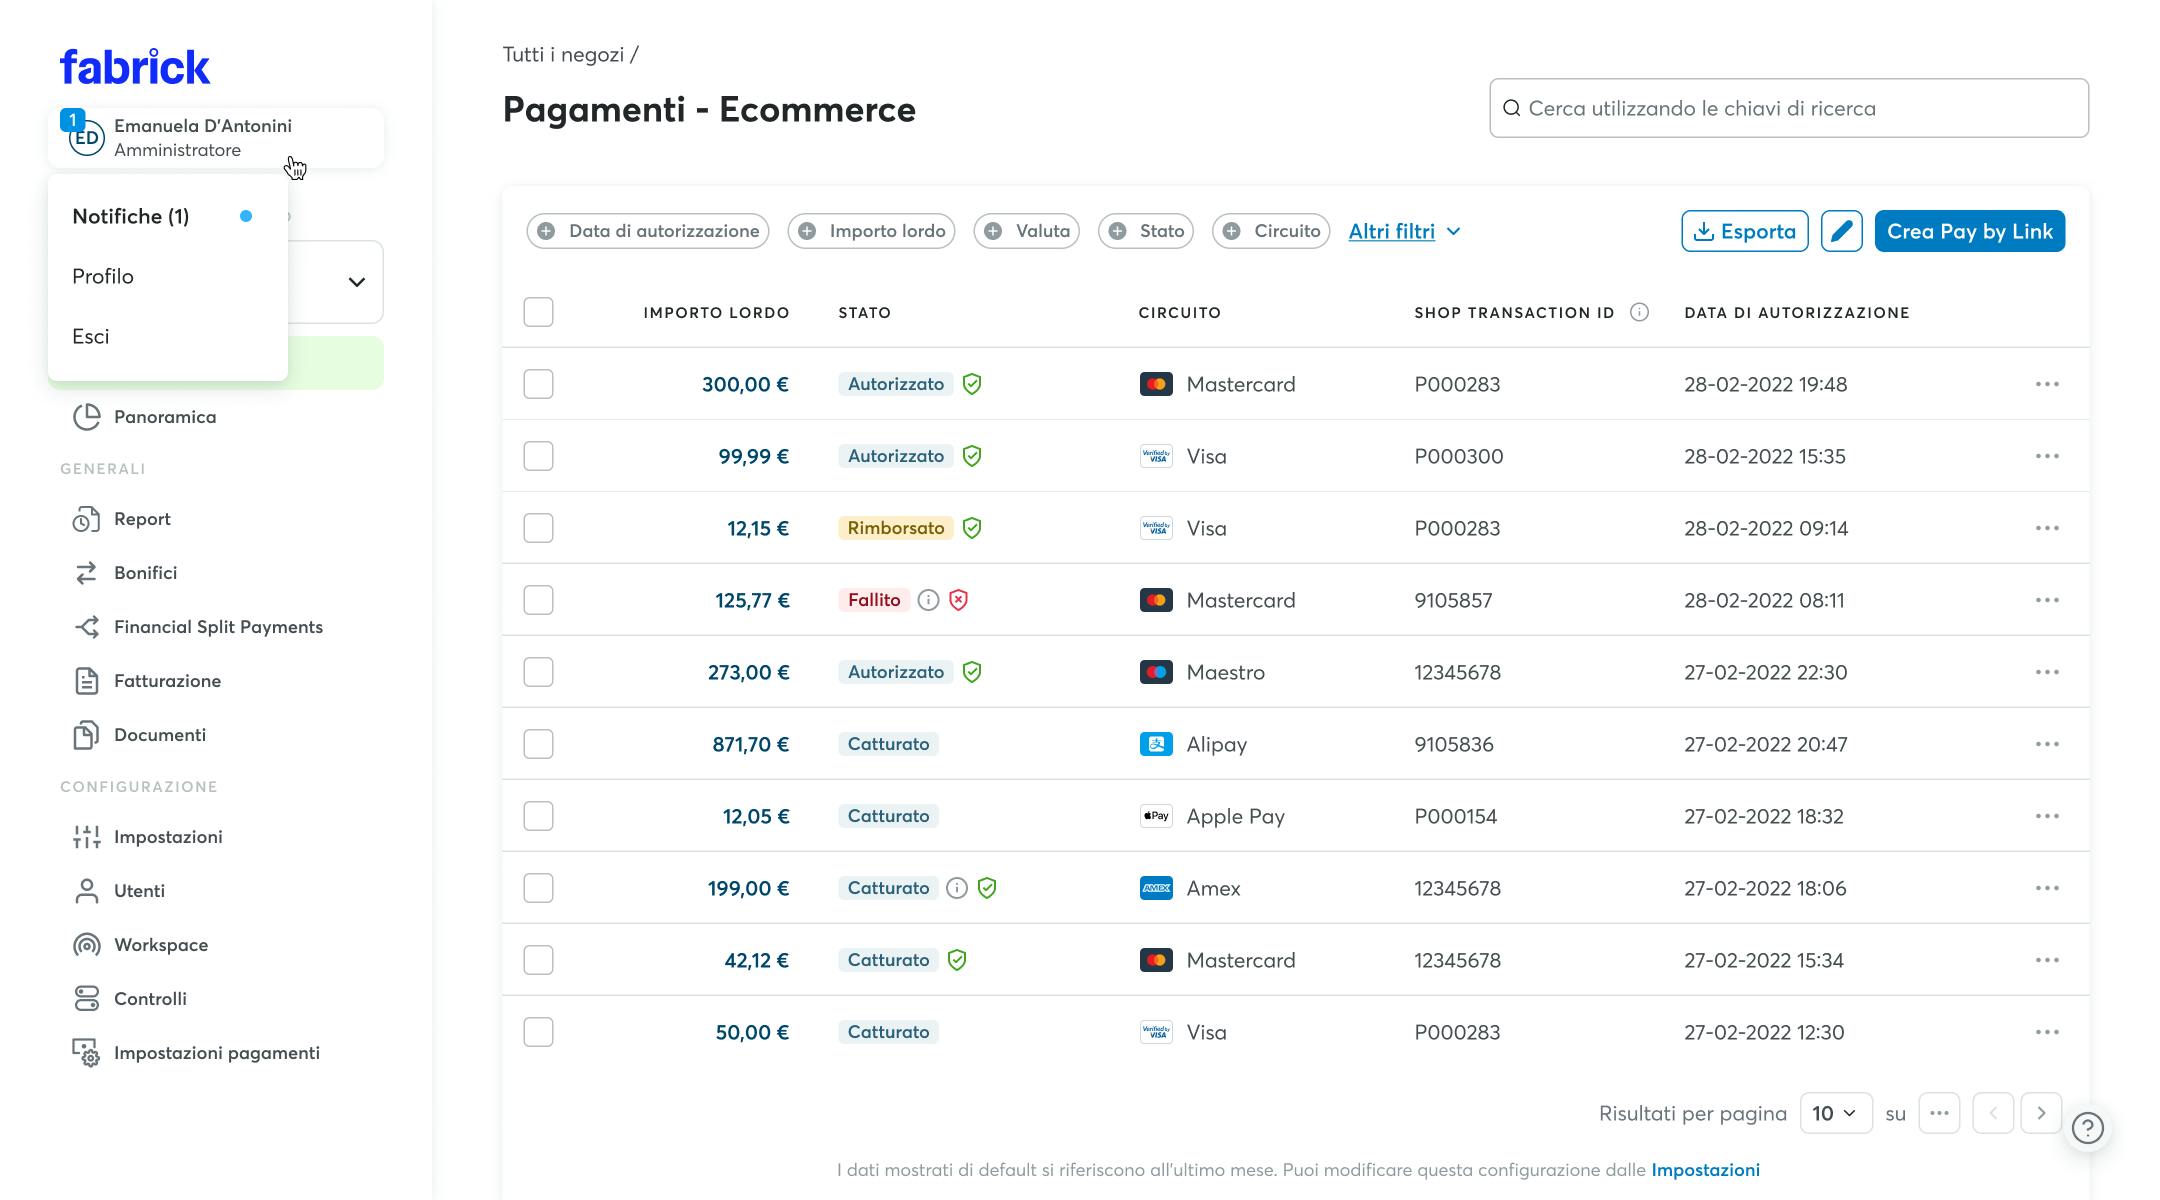Select the 871,70 € Alipay row checkbox
The width and height of the screenshot is (2160, 1200).
(x=538, y=744)
